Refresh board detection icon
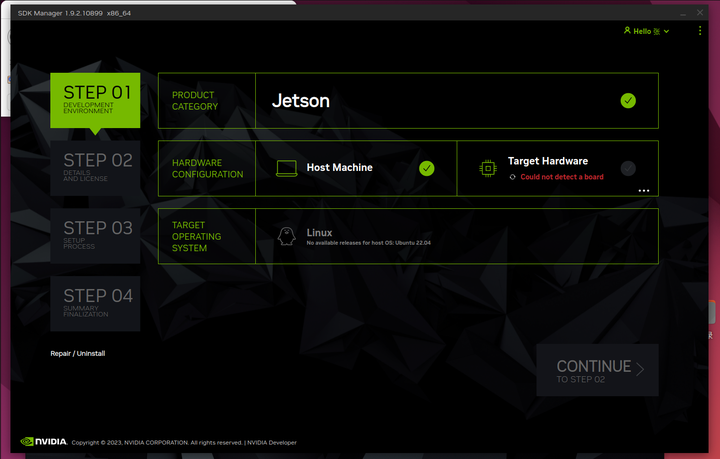This screenshot has width=720, height=459. (x=512, y=177)
